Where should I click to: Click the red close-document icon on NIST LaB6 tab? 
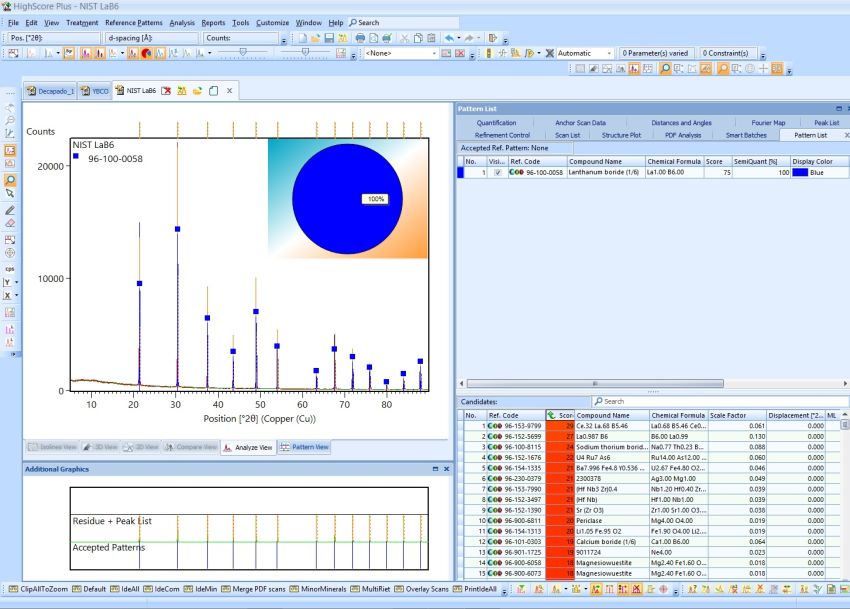pyautogui.click(x=166, y=91)
